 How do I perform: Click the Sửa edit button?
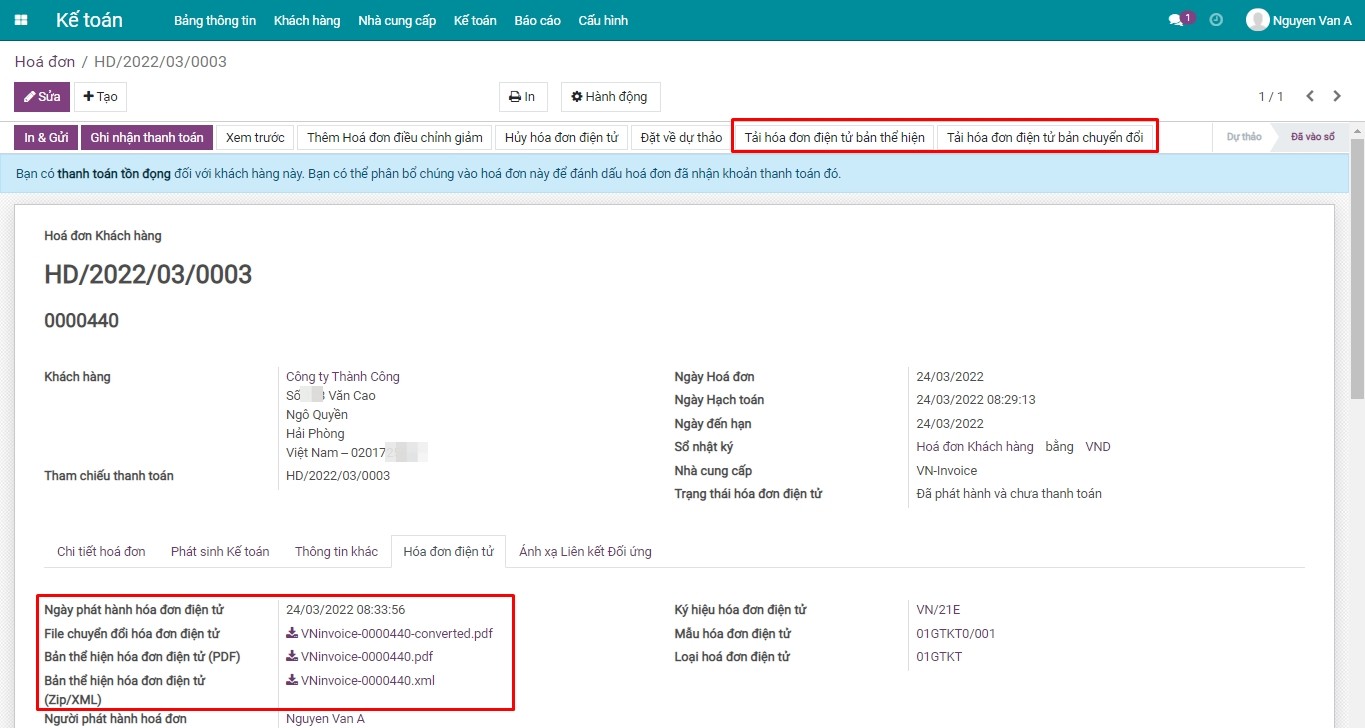[42, 97]
